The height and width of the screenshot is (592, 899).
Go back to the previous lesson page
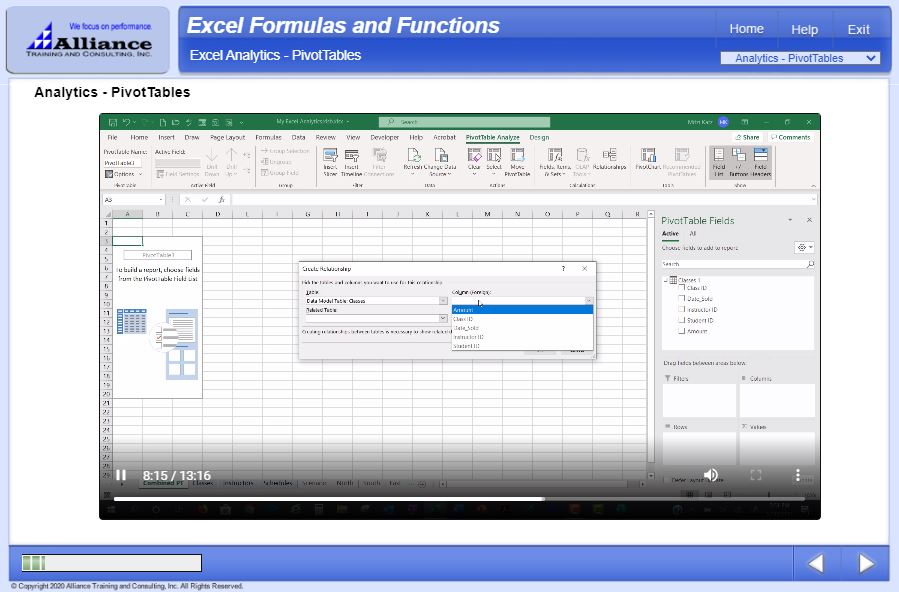pos(816,563)
